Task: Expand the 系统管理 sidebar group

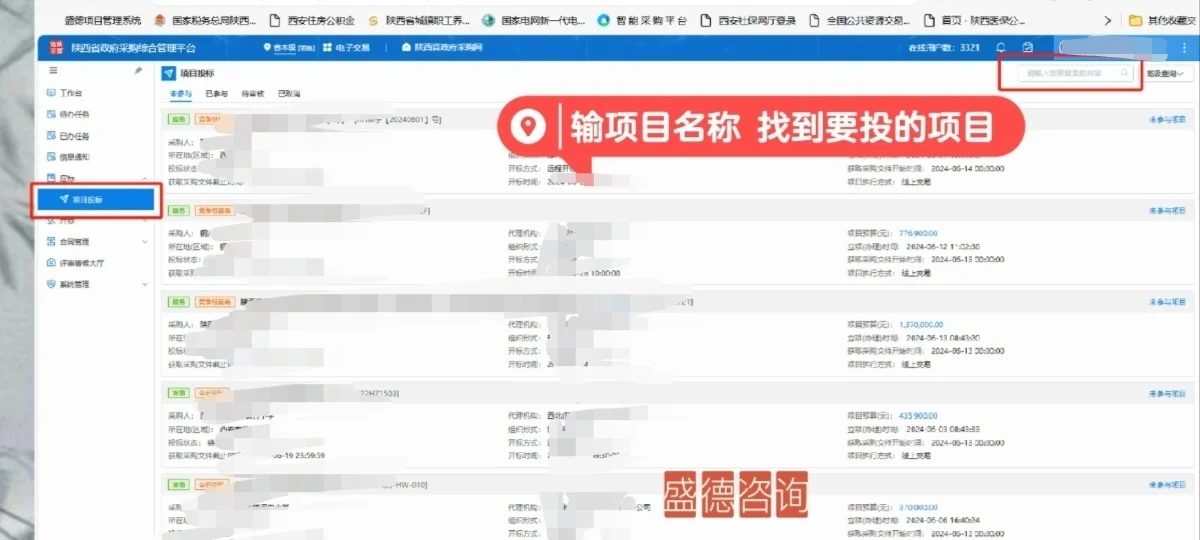Action: (98, 284)
